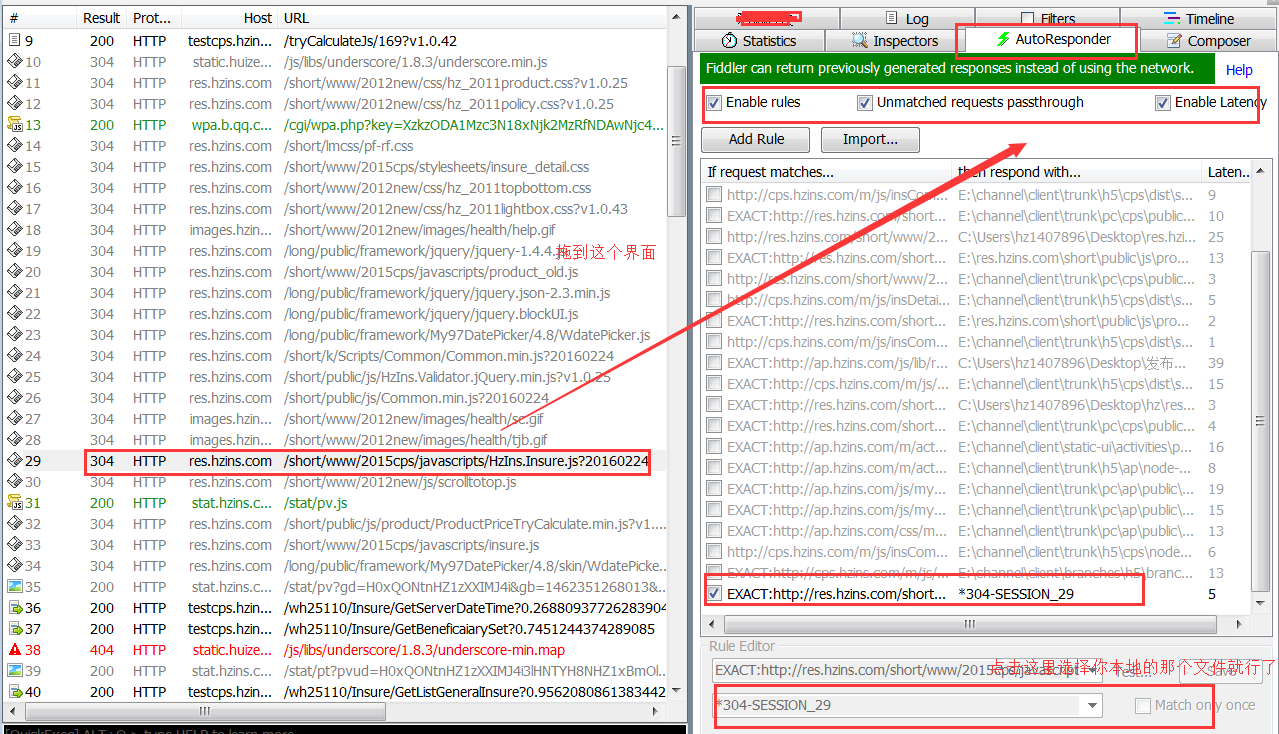Click the stopwatch icon on Statistics tab
The image size is (1279, 734).
[x=729, y=41]
